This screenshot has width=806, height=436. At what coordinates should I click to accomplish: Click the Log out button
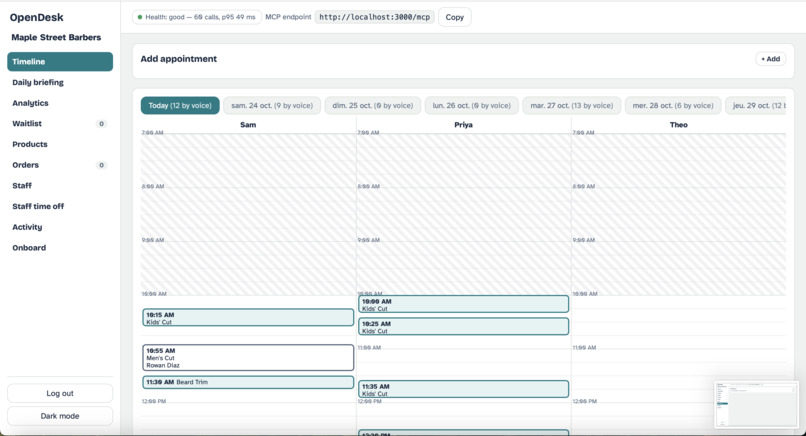coord(60,393)
